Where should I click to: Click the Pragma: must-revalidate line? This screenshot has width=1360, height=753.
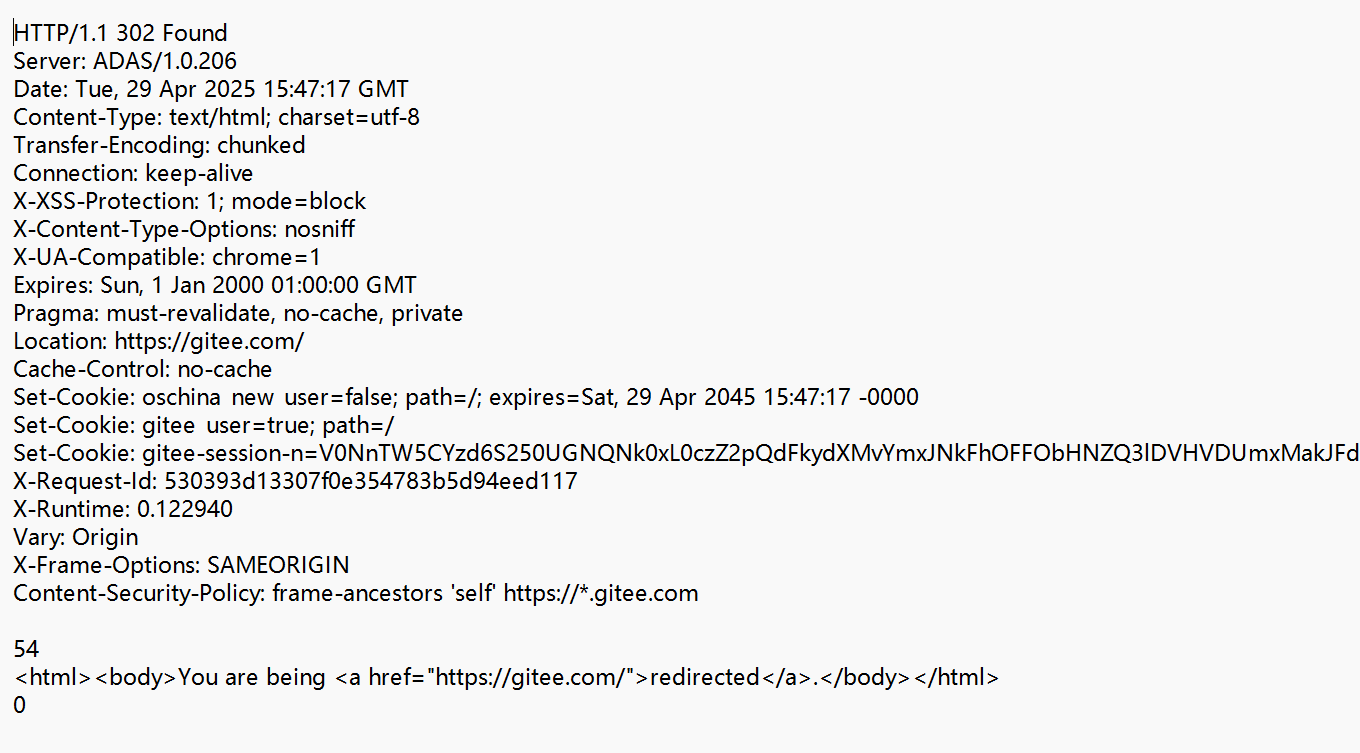click(x=238, y=313)
